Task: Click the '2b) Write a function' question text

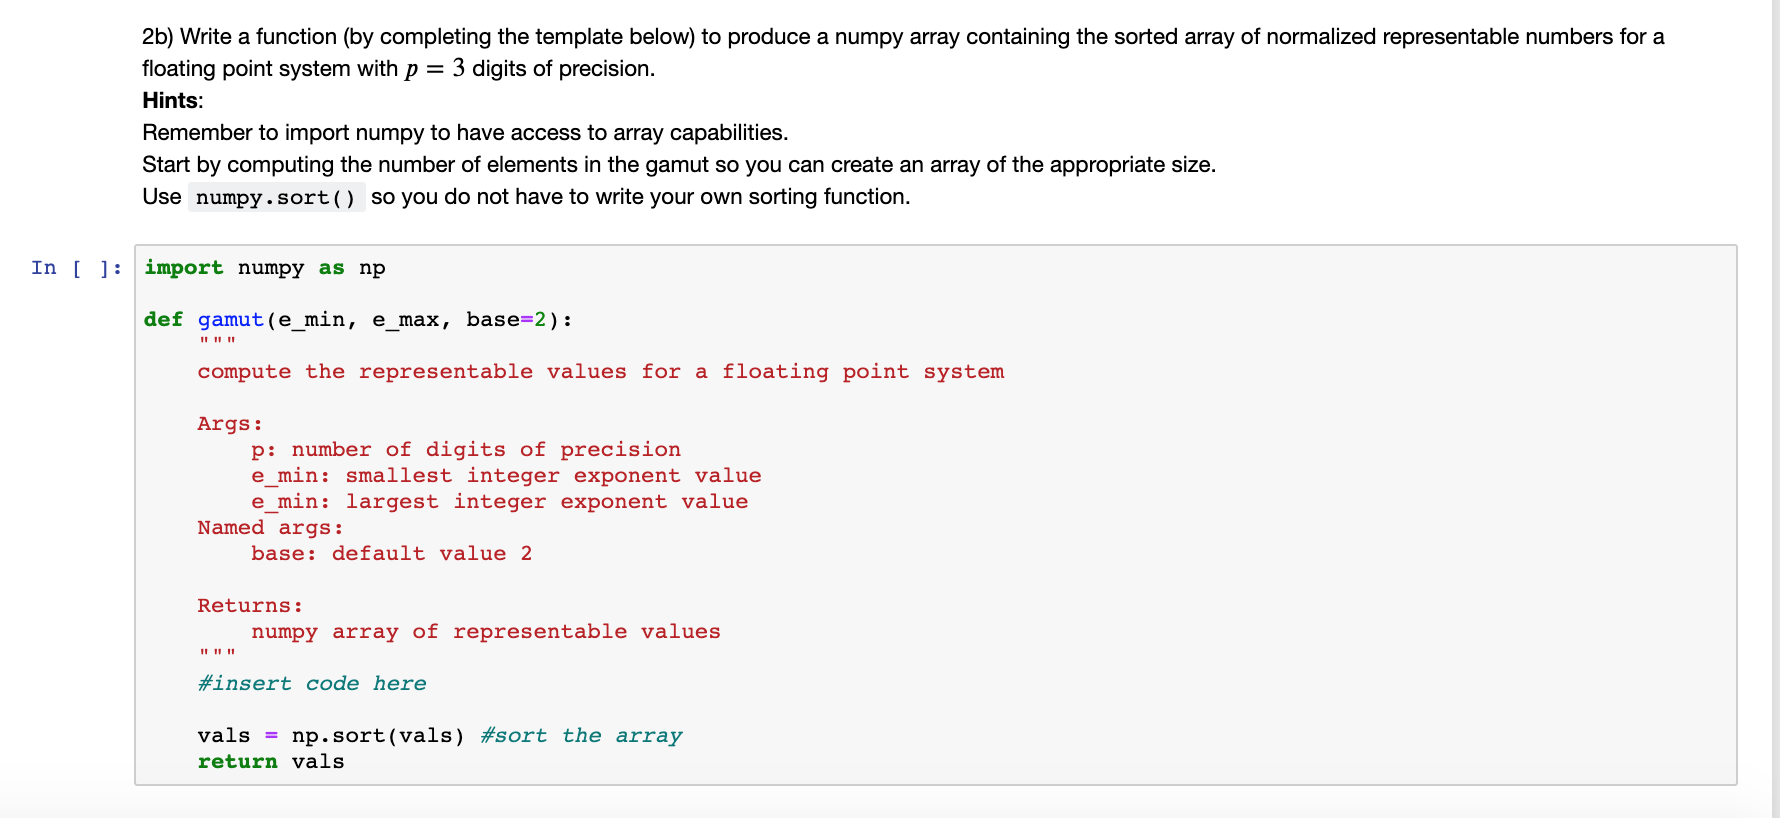Action: pos(903,53)
